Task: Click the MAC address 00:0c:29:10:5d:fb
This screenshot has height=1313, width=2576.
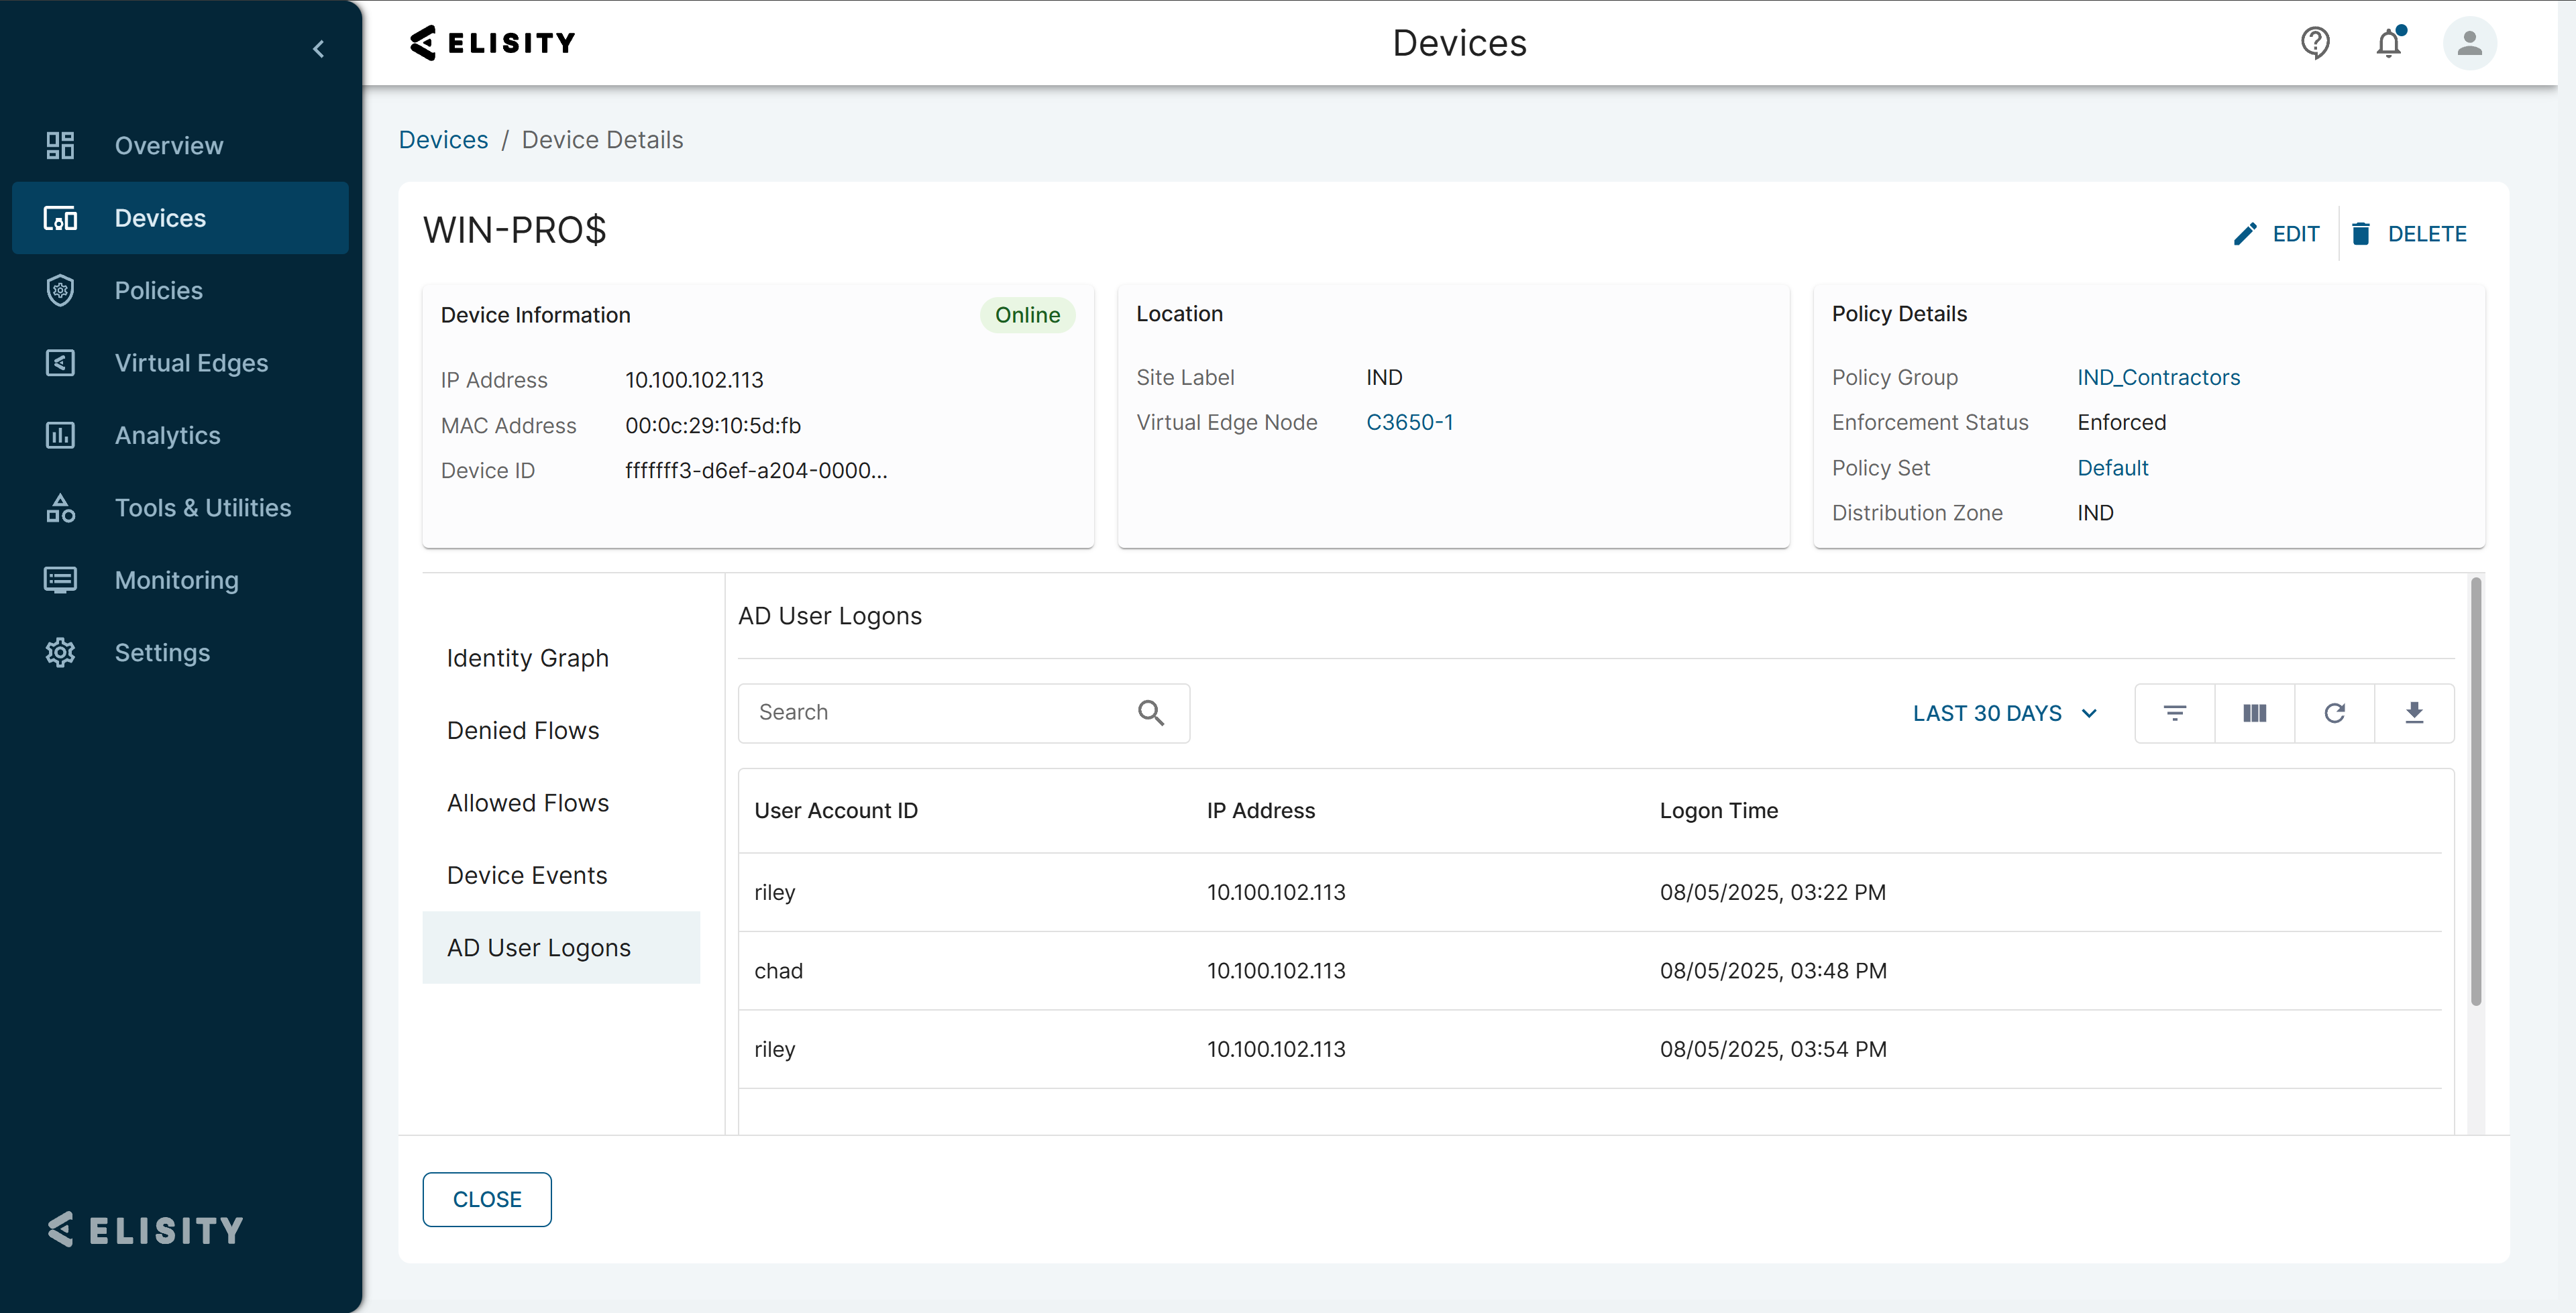Action: (x=713, y=426)
